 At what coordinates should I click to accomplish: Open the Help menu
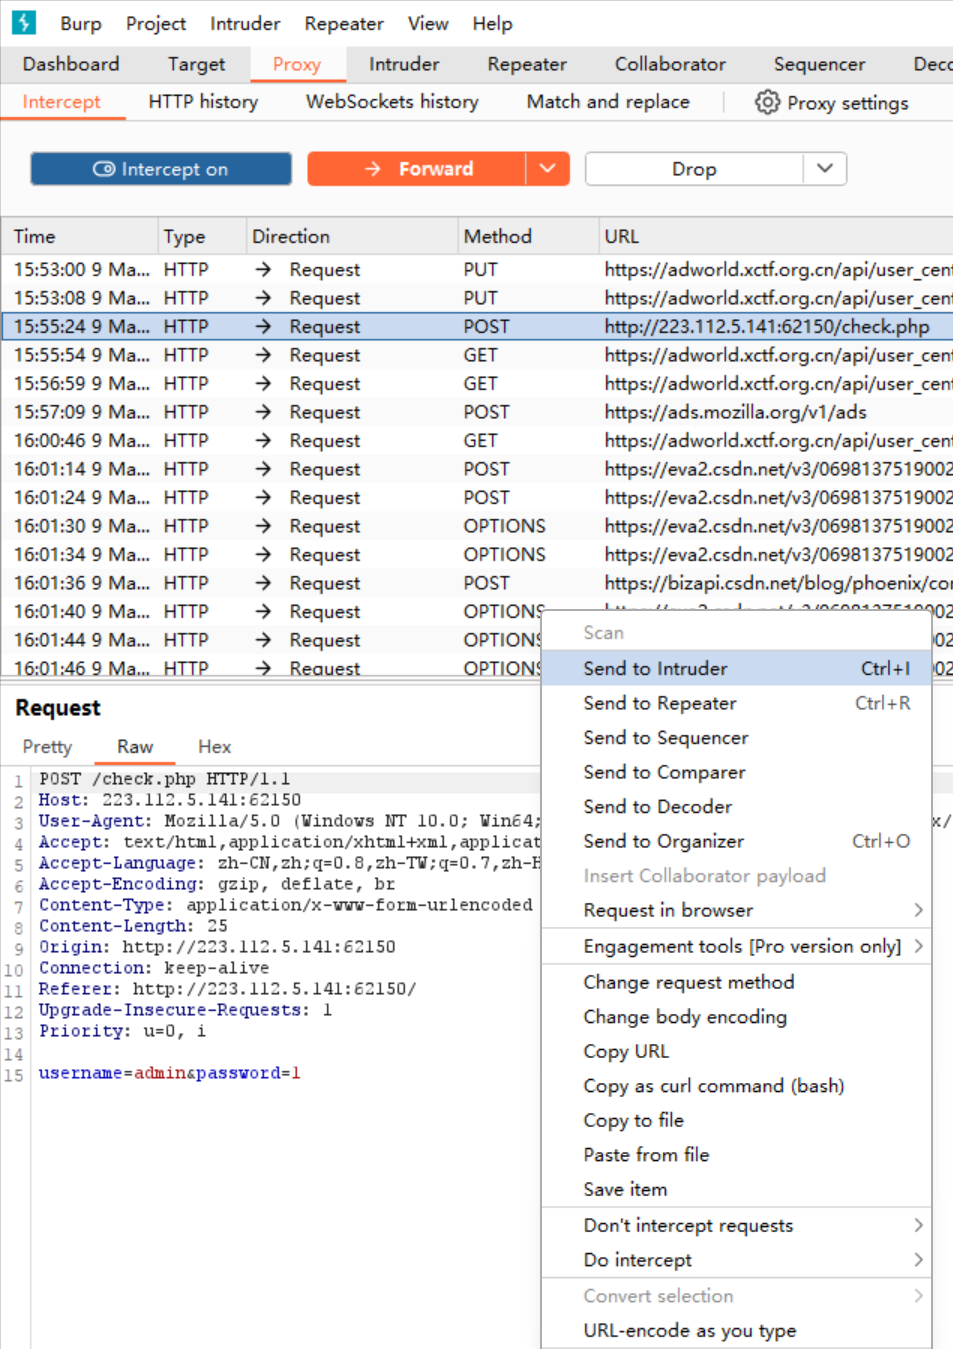[x=492, y=23]
